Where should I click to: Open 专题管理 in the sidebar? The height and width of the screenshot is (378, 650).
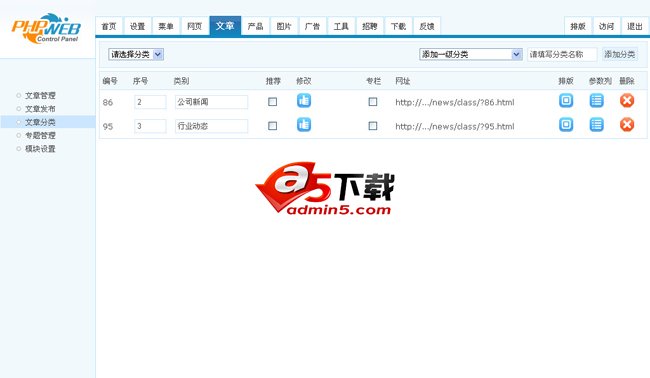click(40, 136)
